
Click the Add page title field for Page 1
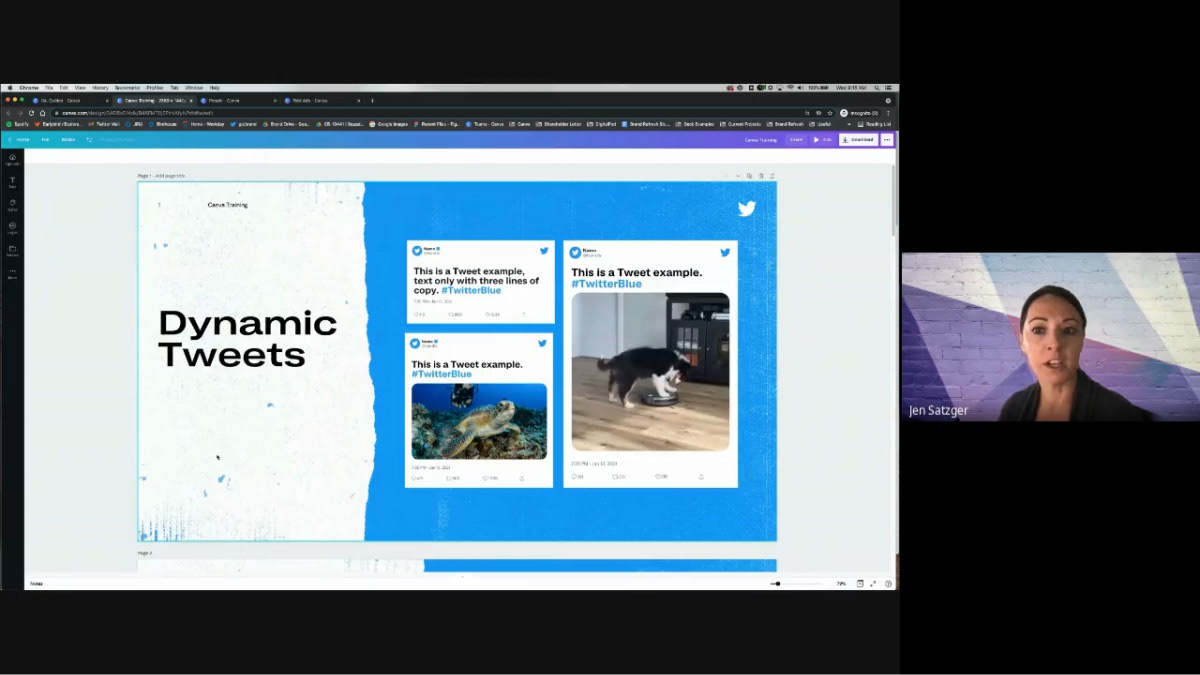169,176
